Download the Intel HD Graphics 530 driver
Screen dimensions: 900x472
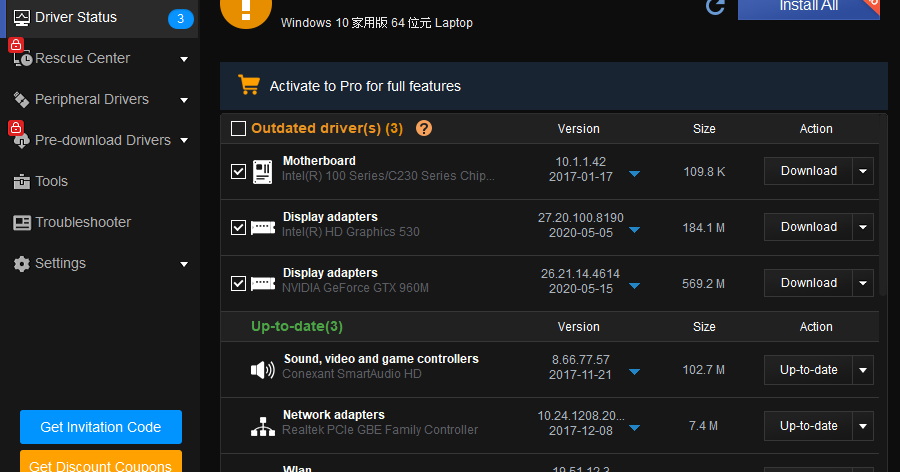click(x=808, y=227)
